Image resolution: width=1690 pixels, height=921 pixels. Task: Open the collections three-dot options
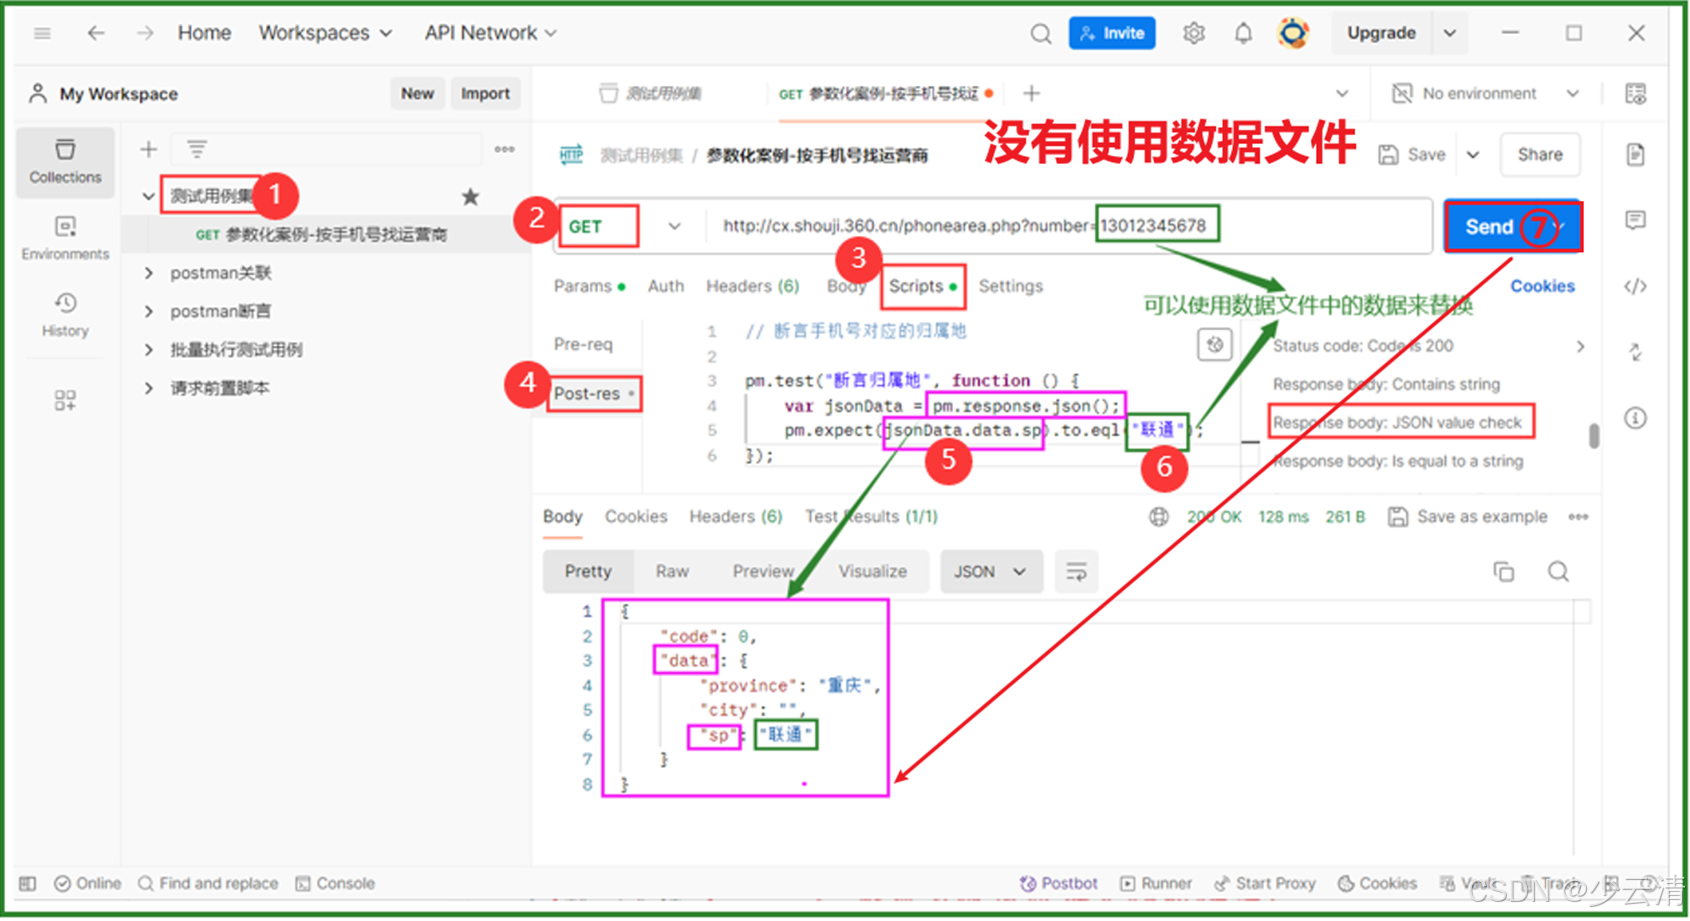pyautogui.click(x=504, y=149)
